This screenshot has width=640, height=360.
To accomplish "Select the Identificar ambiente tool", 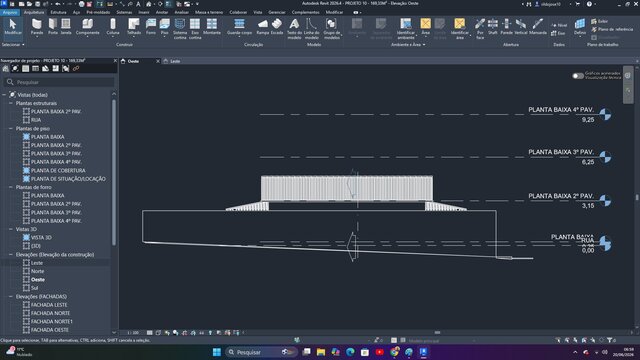I will 406,29.
